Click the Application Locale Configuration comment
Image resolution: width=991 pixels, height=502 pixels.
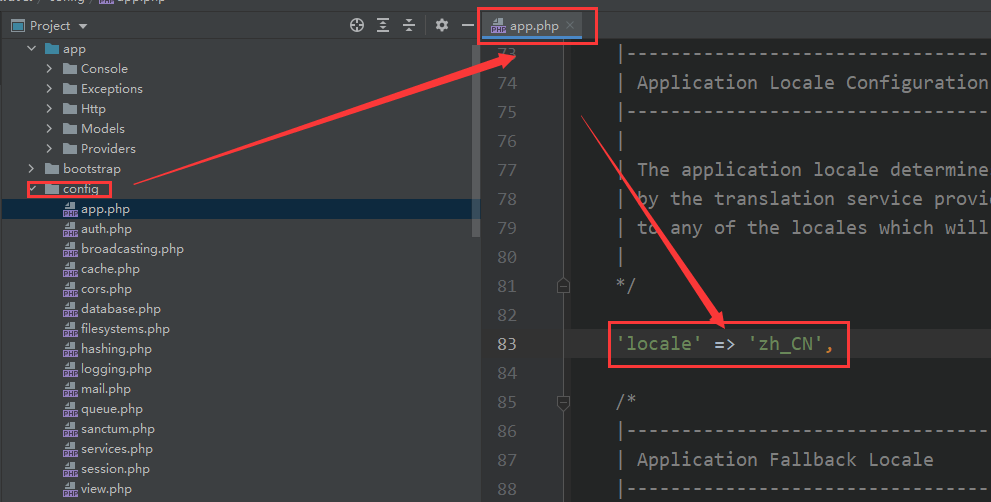pos(812,83)
